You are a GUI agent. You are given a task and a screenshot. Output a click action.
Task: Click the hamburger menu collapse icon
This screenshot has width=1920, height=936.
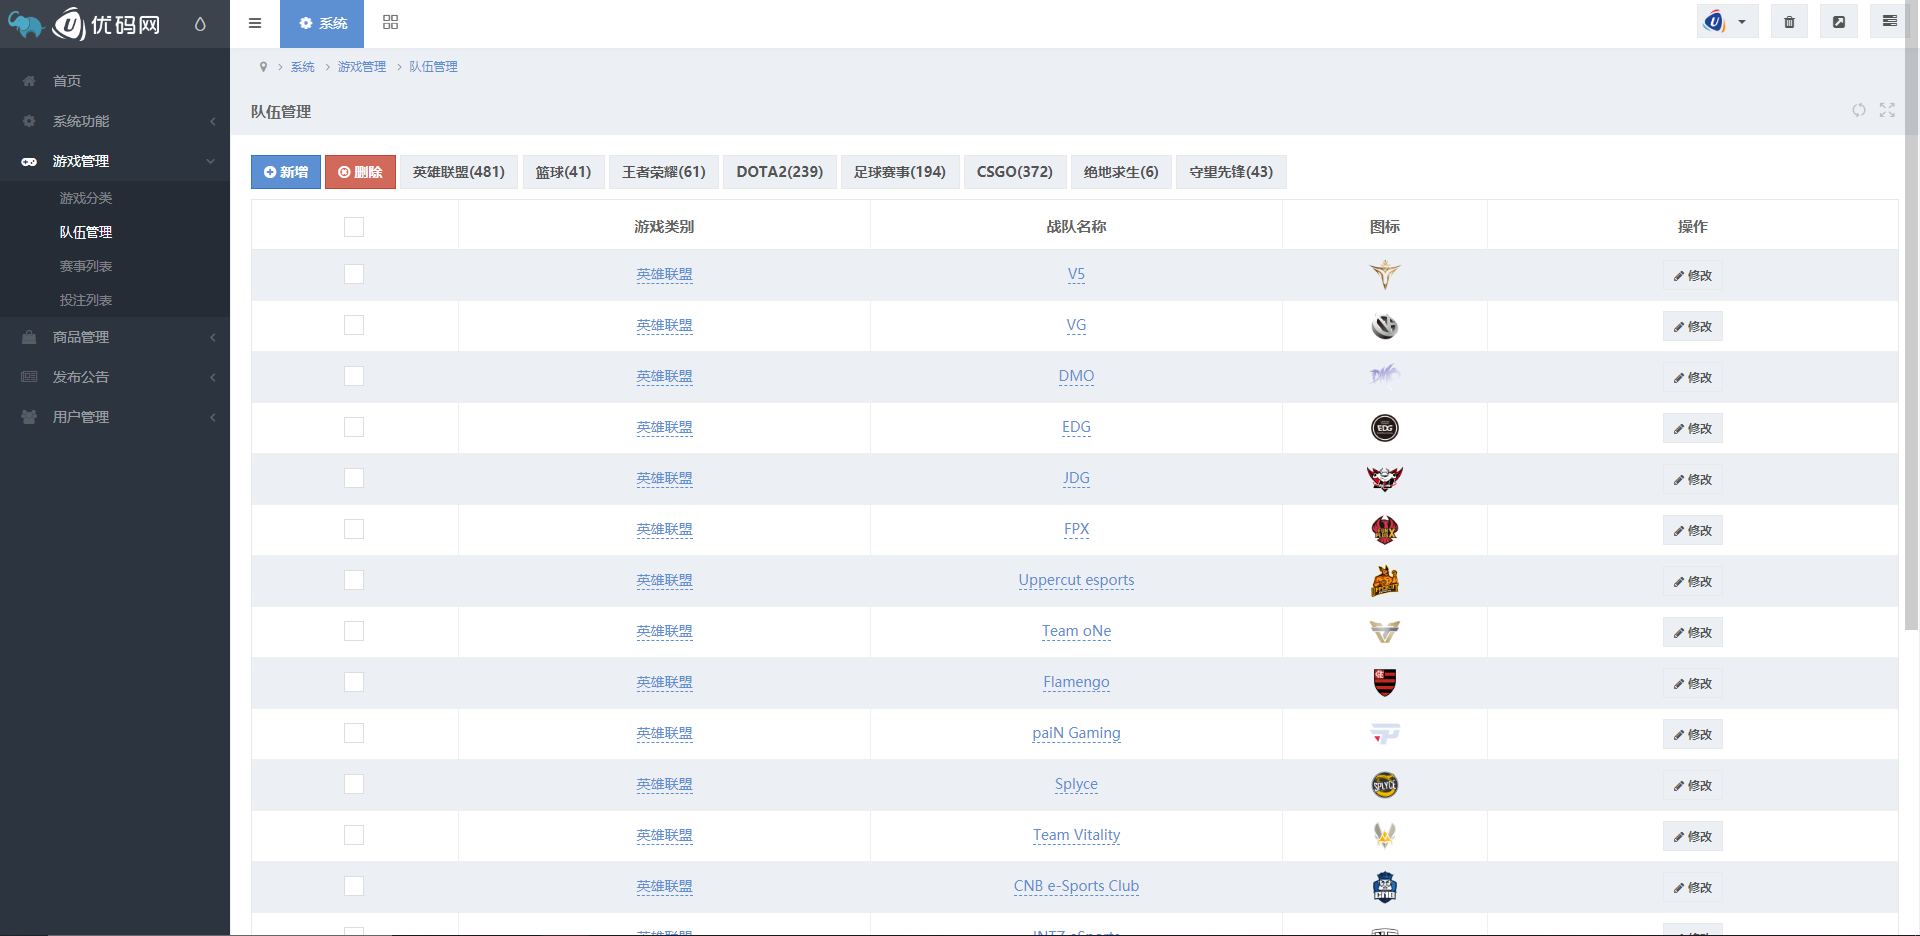255,23
